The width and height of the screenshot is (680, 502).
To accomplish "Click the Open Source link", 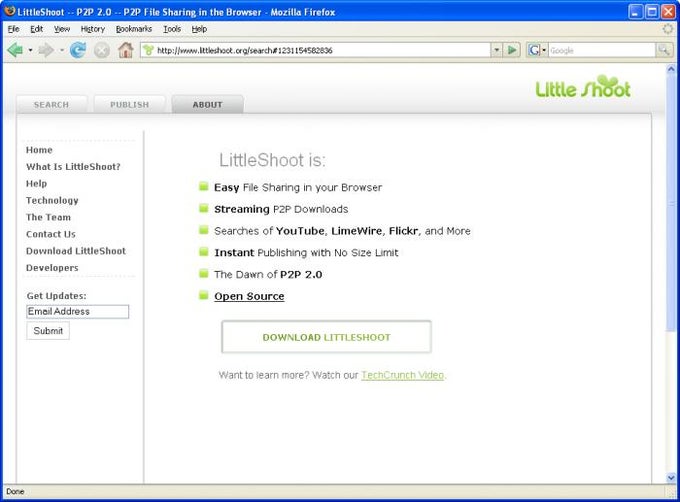I will coord(249,296).
